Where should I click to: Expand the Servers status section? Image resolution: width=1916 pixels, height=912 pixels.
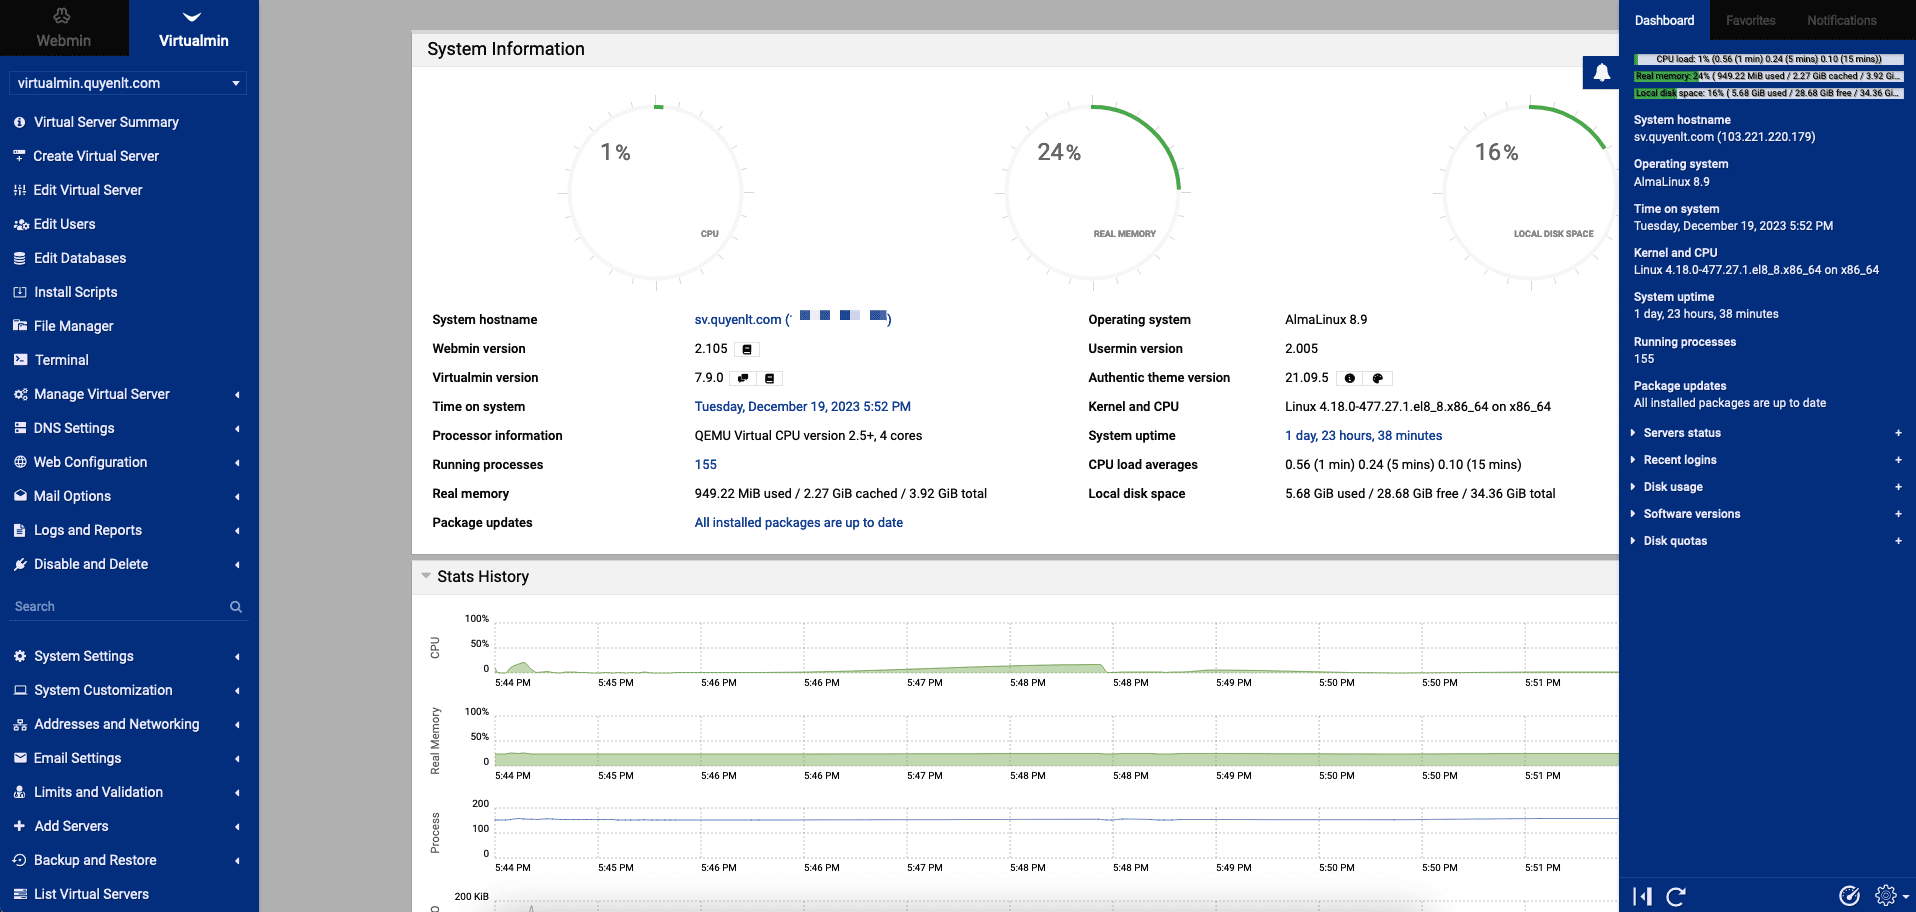1682,433
